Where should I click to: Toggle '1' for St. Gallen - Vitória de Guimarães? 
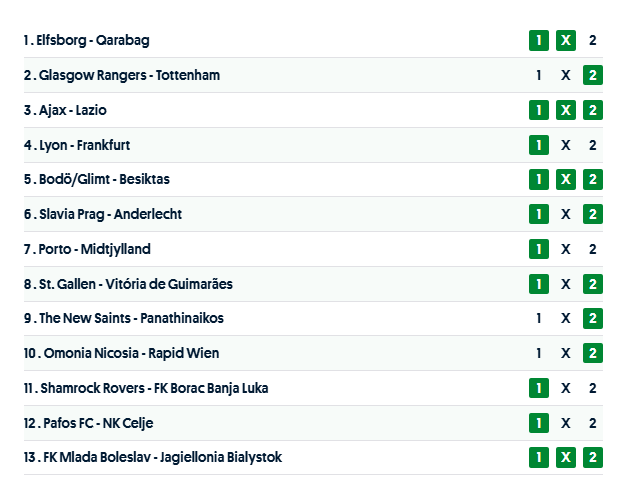click(x=539, y=284)
